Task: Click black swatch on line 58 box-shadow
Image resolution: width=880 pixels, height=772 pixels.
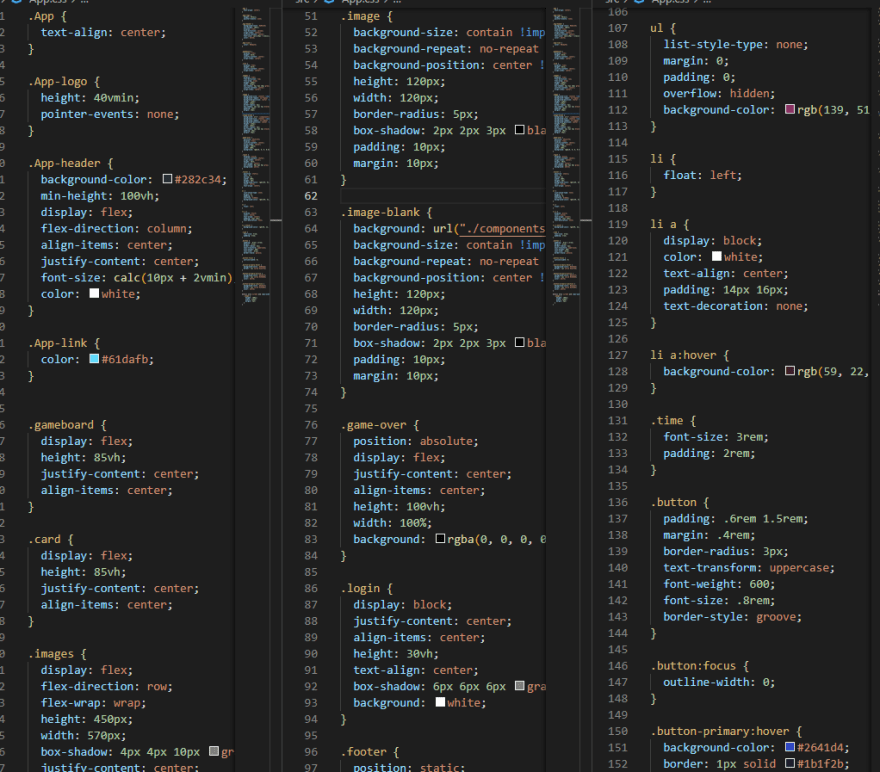Action: click(x=520, y=130)
